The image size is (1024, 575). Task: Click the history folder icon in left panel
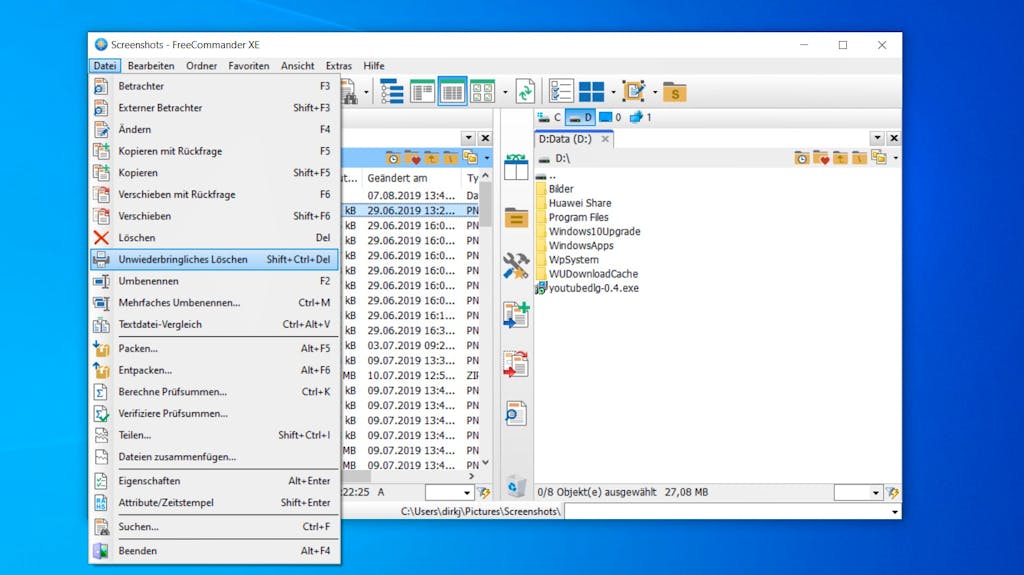[393, 158]
